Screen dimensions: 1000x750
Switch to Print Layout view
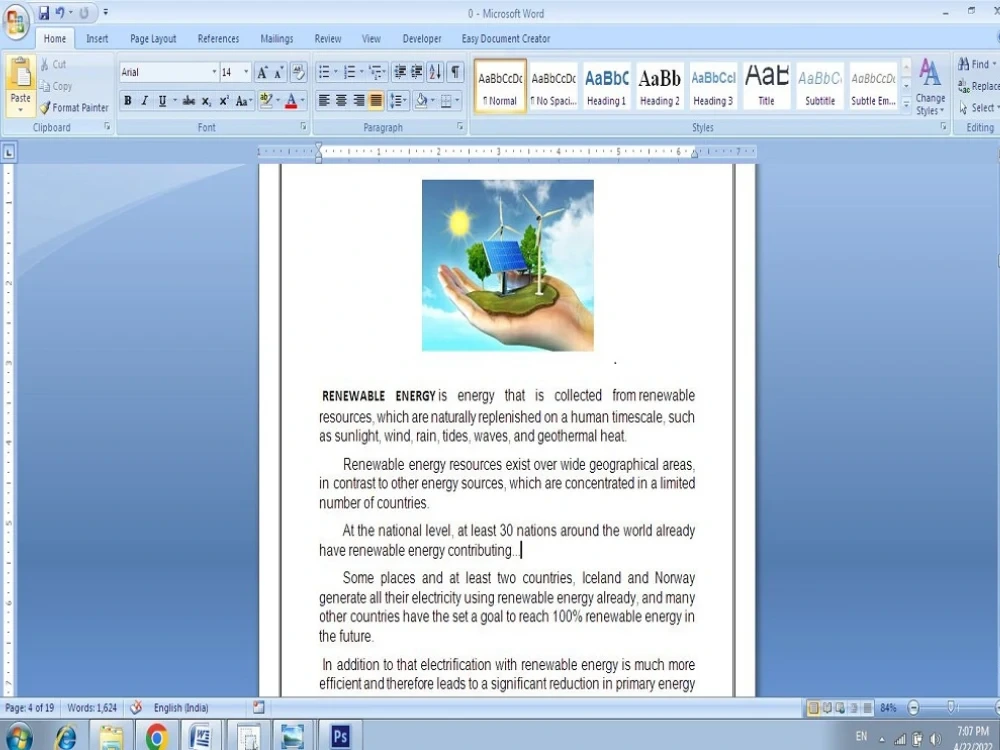[x=813, y=708]
